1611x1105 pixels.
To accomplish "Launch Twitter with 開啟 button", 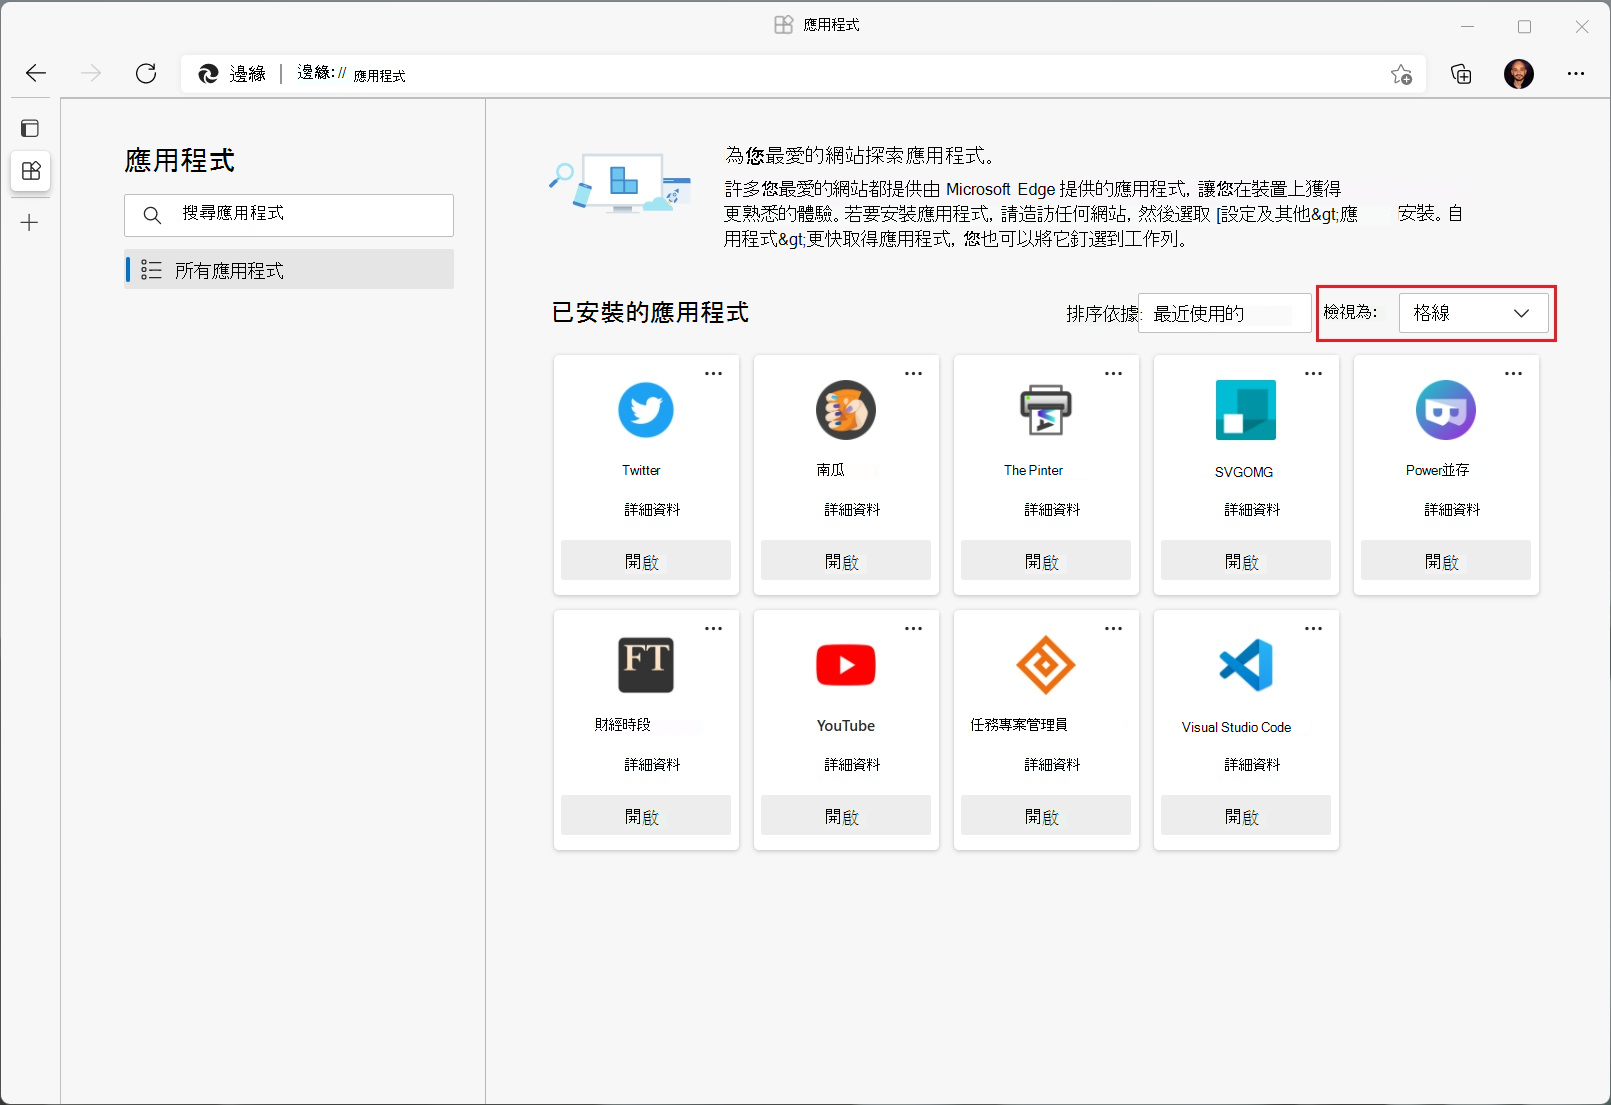I will coord(646,561).
